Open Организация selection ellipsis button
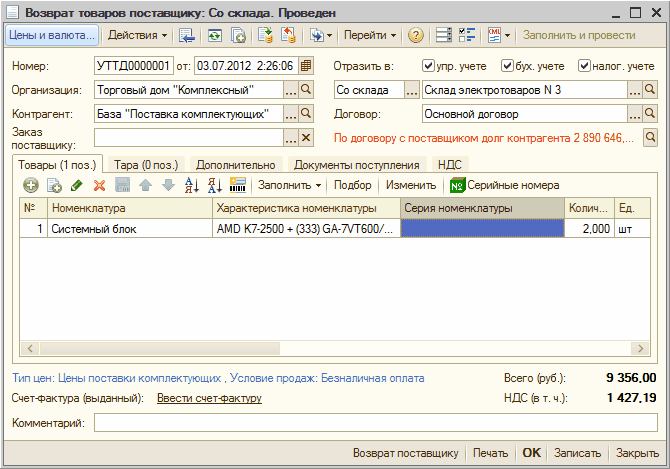Image resolution: width=670 pixels, height=469 pixels. click(291, 90)
